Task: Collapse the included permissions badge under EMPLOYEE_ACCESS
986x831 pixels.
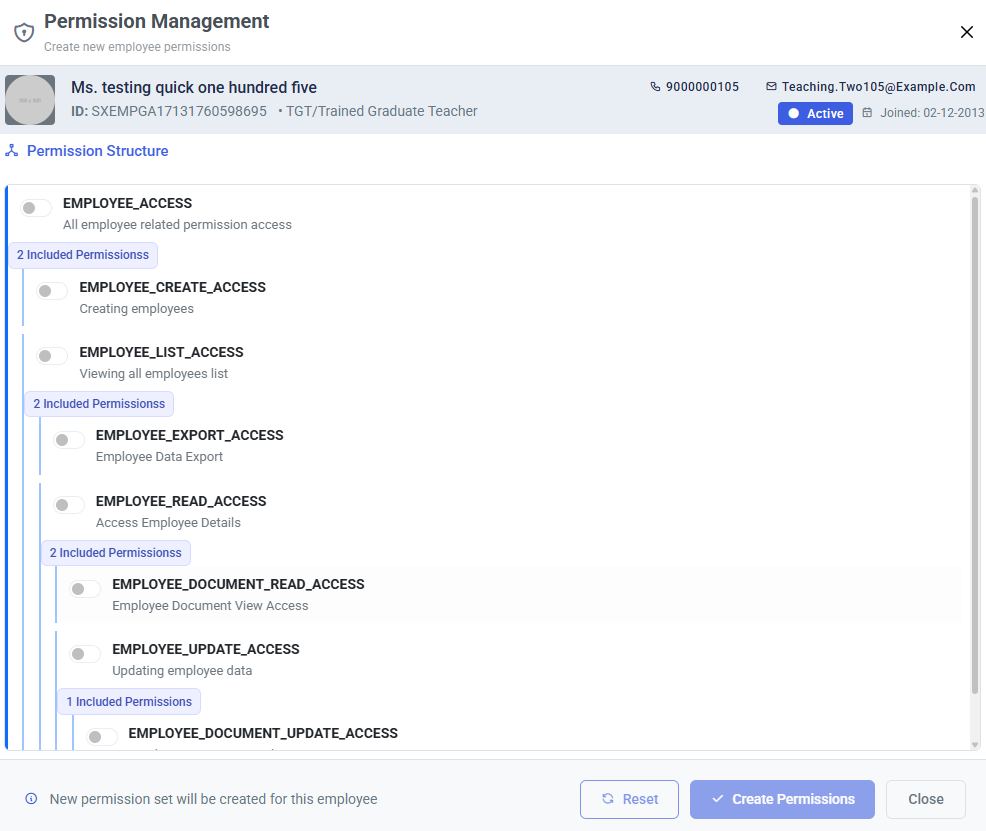Action: coord(83,255)
